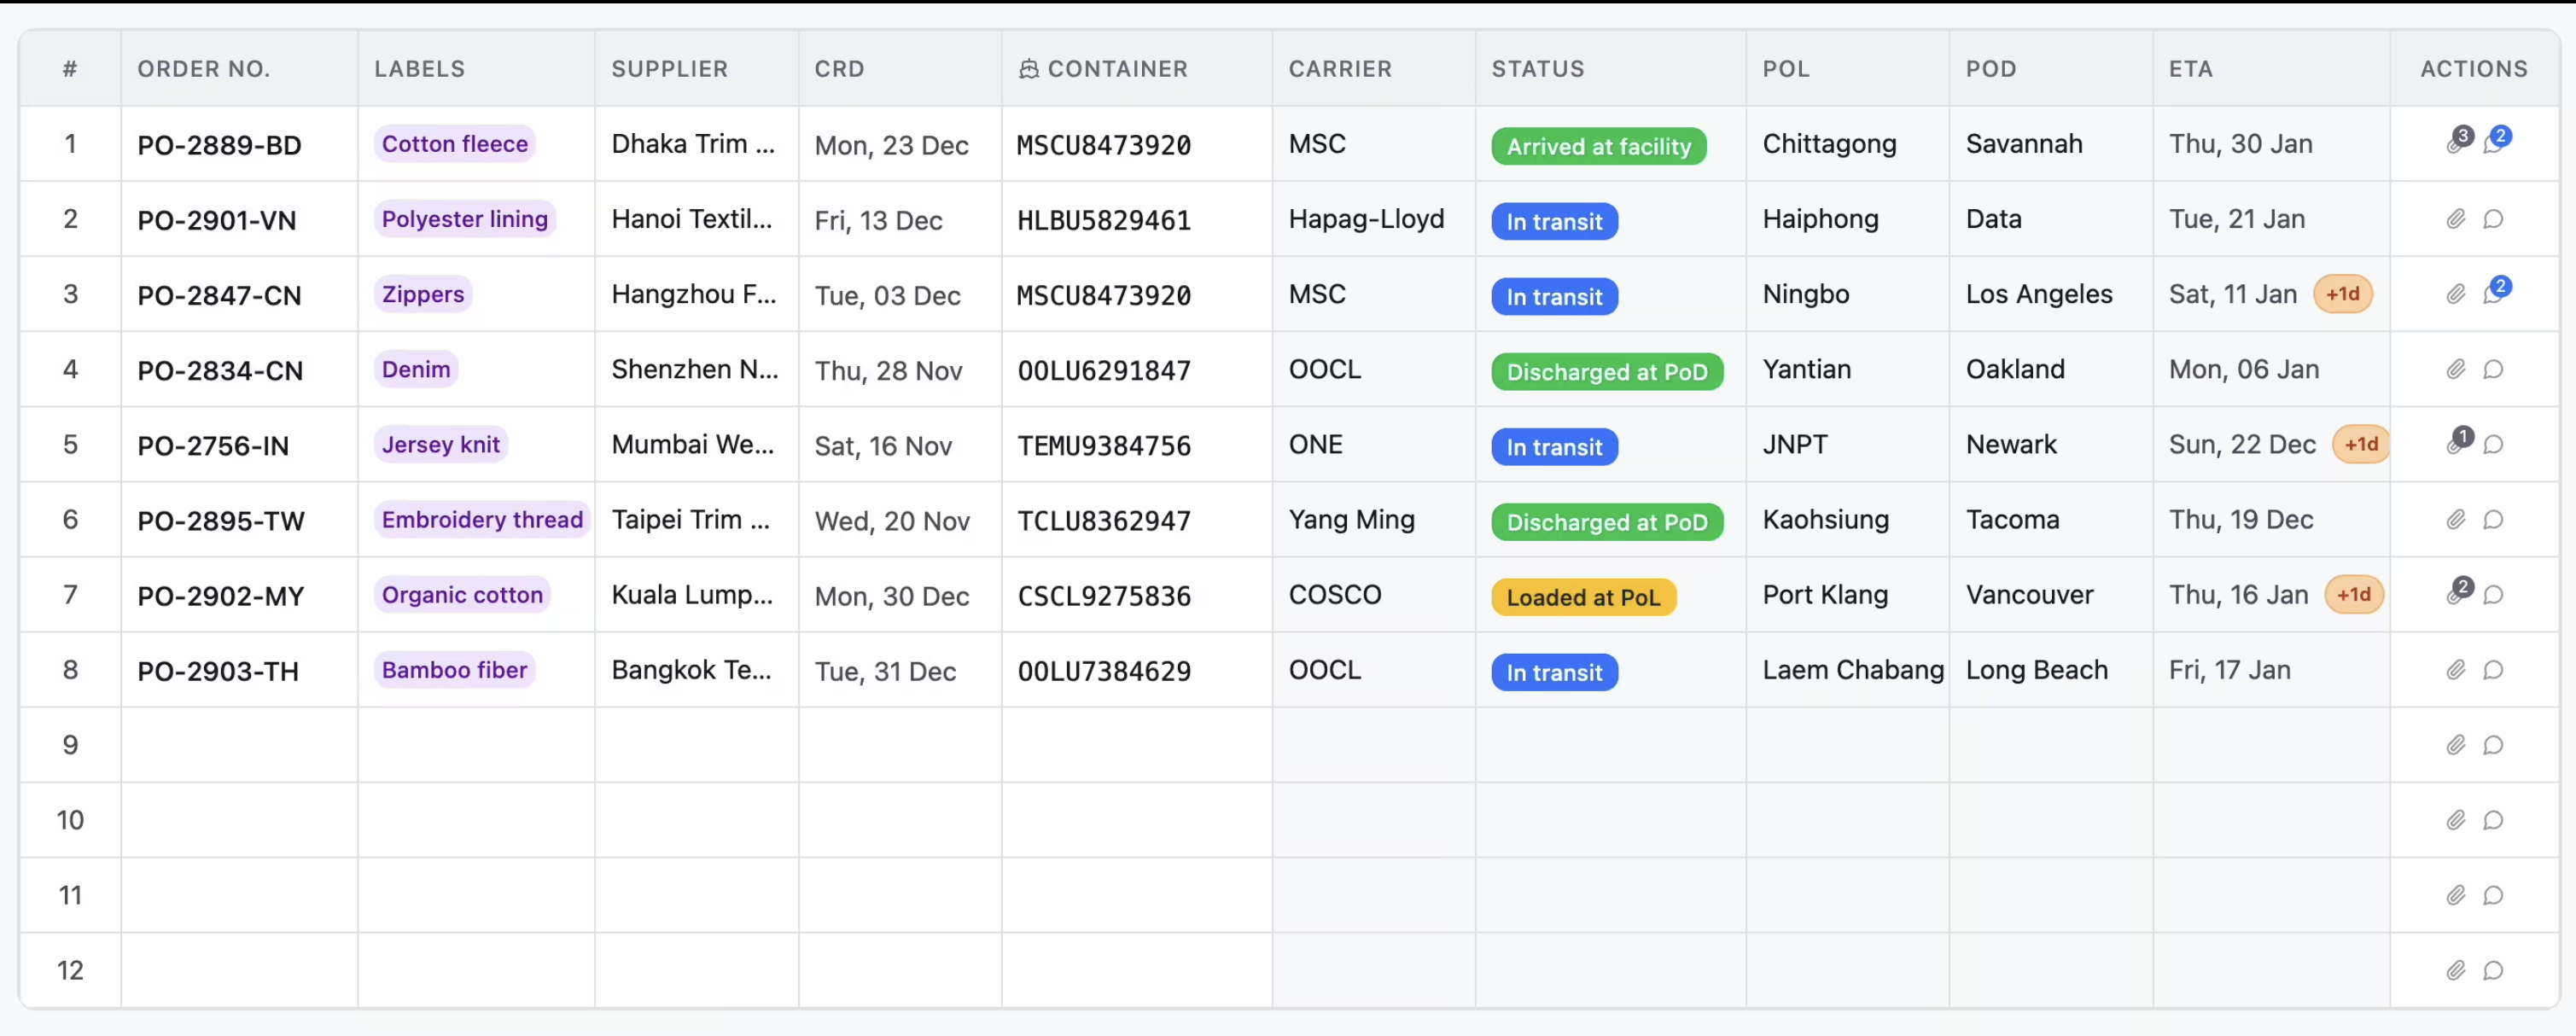Click the +1d delay badge for Sat, 11 Jan
The width and height of the screenshot is (2576, 1036).
click(2342, 294)
